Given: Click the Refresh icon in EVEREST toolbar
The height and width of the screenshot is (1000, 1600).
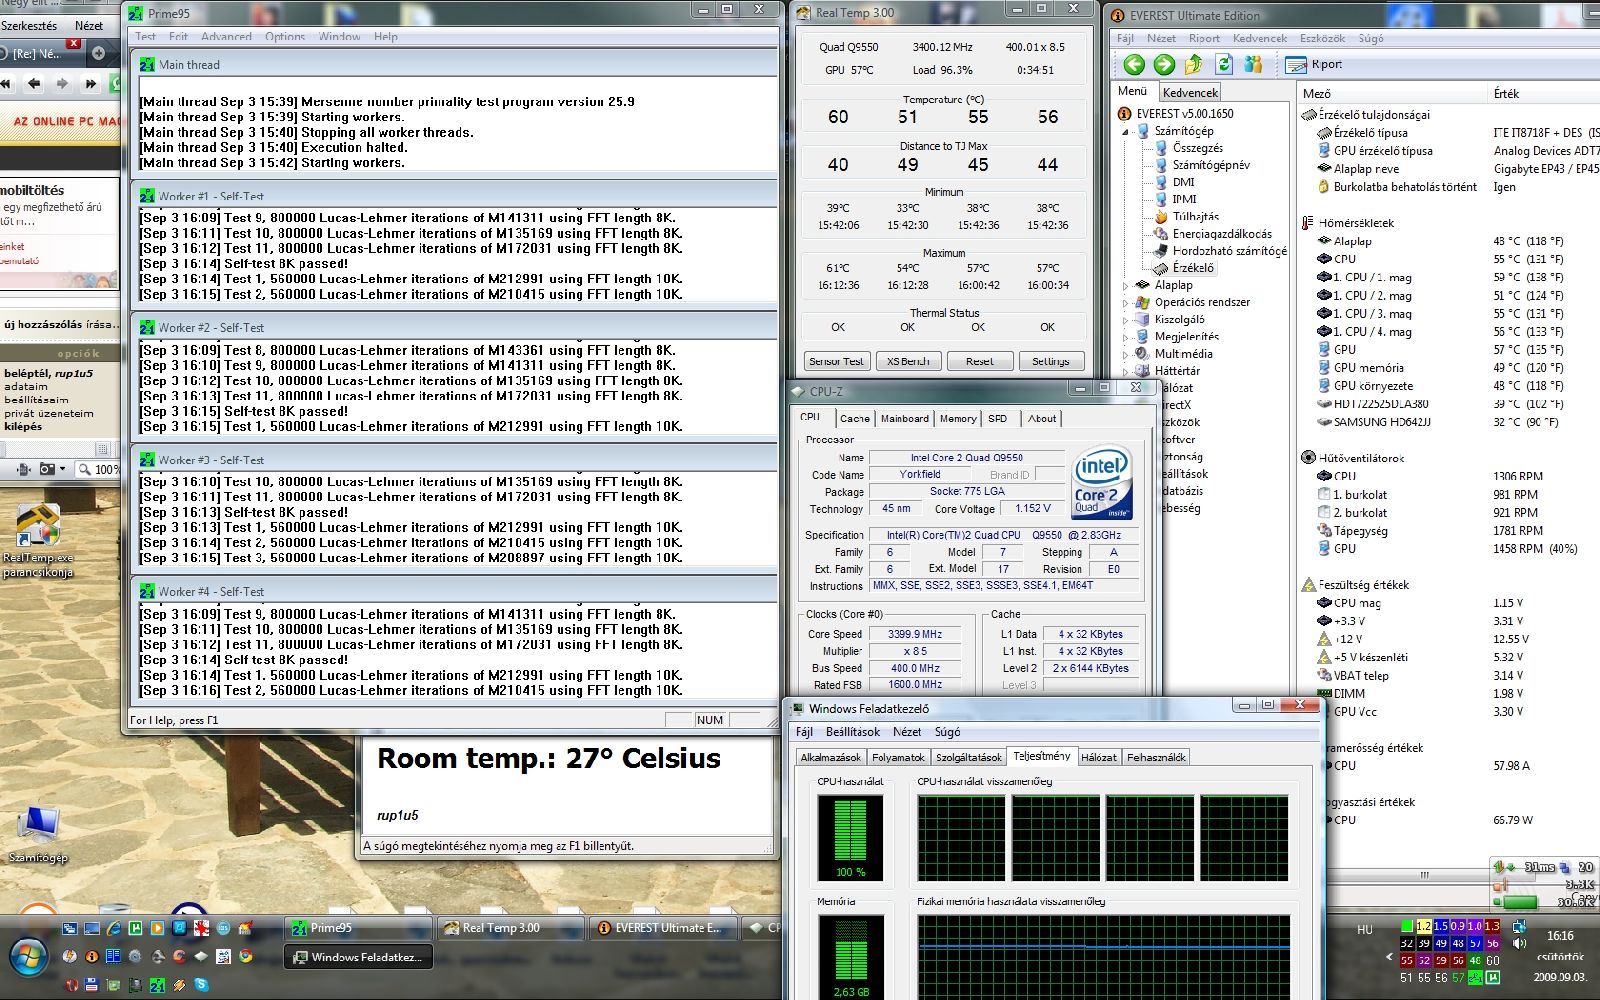Looking at the screenshot, I should 1224,65.
